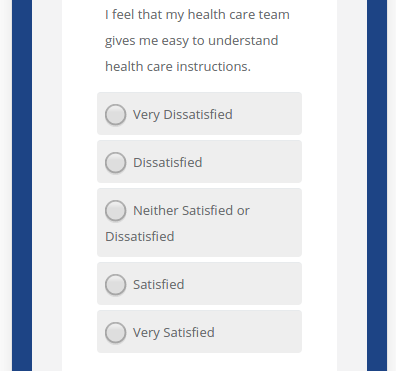Pick the Neither Satisfied or Dissatisfied radio circle
This screenshot has width=396, height=371.
click(115, 210)
